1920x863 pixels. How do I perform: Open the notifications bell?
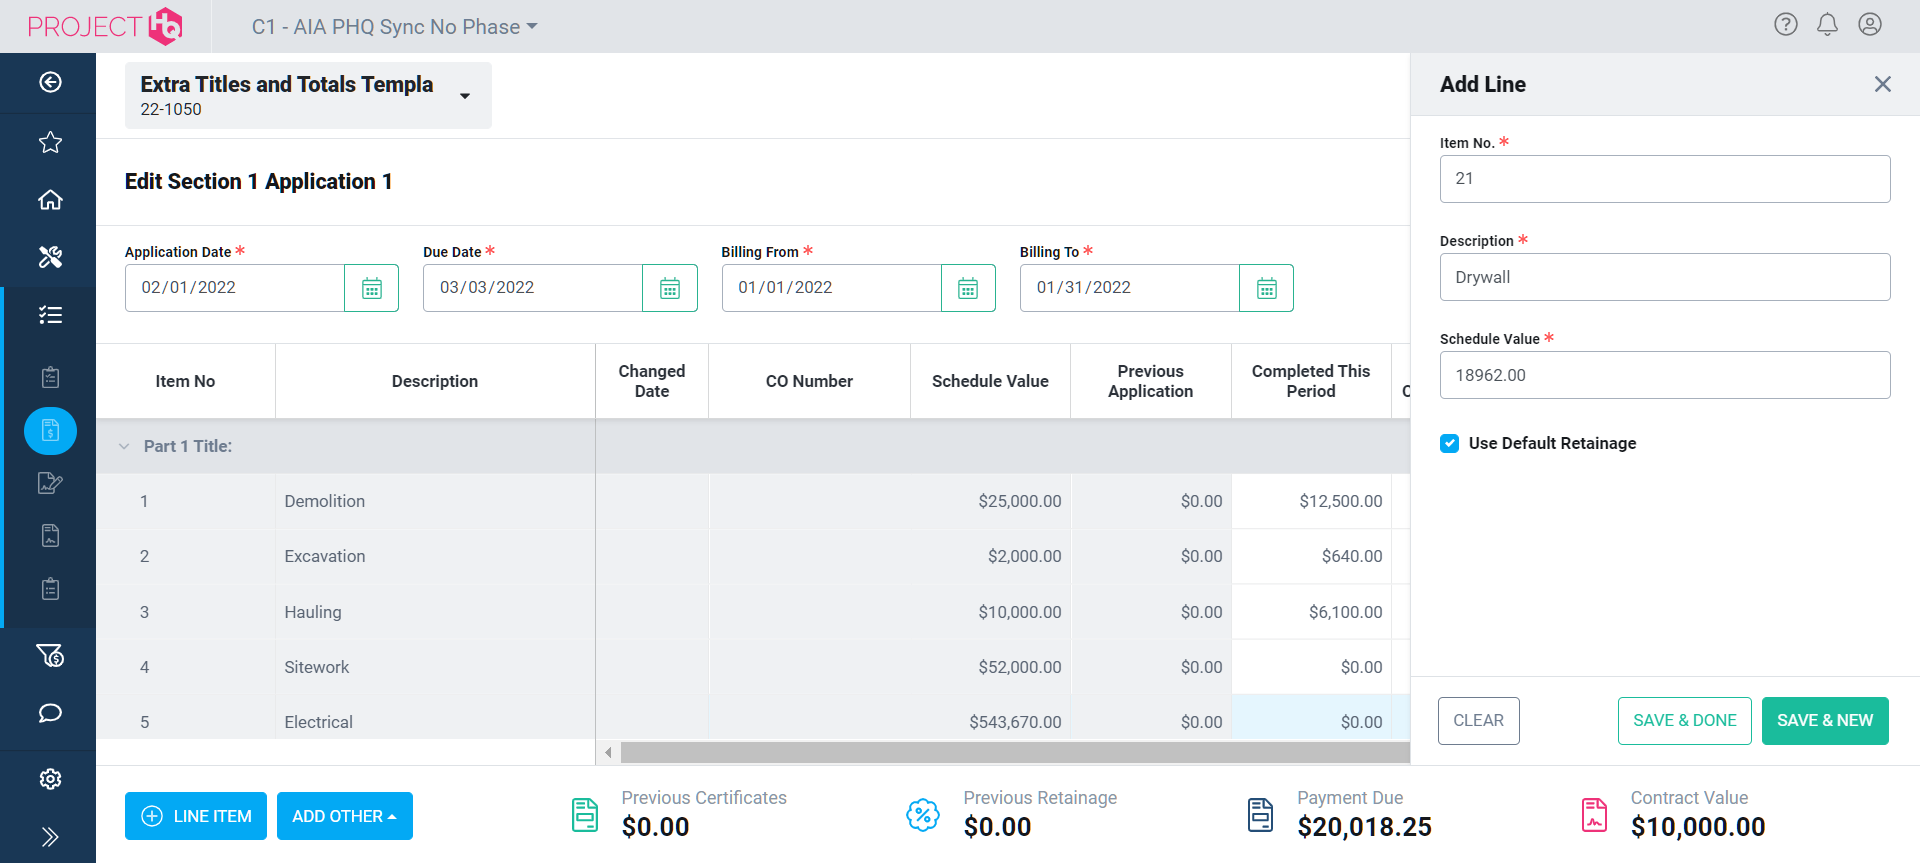pyautogui.click(x=1827, y=25)
